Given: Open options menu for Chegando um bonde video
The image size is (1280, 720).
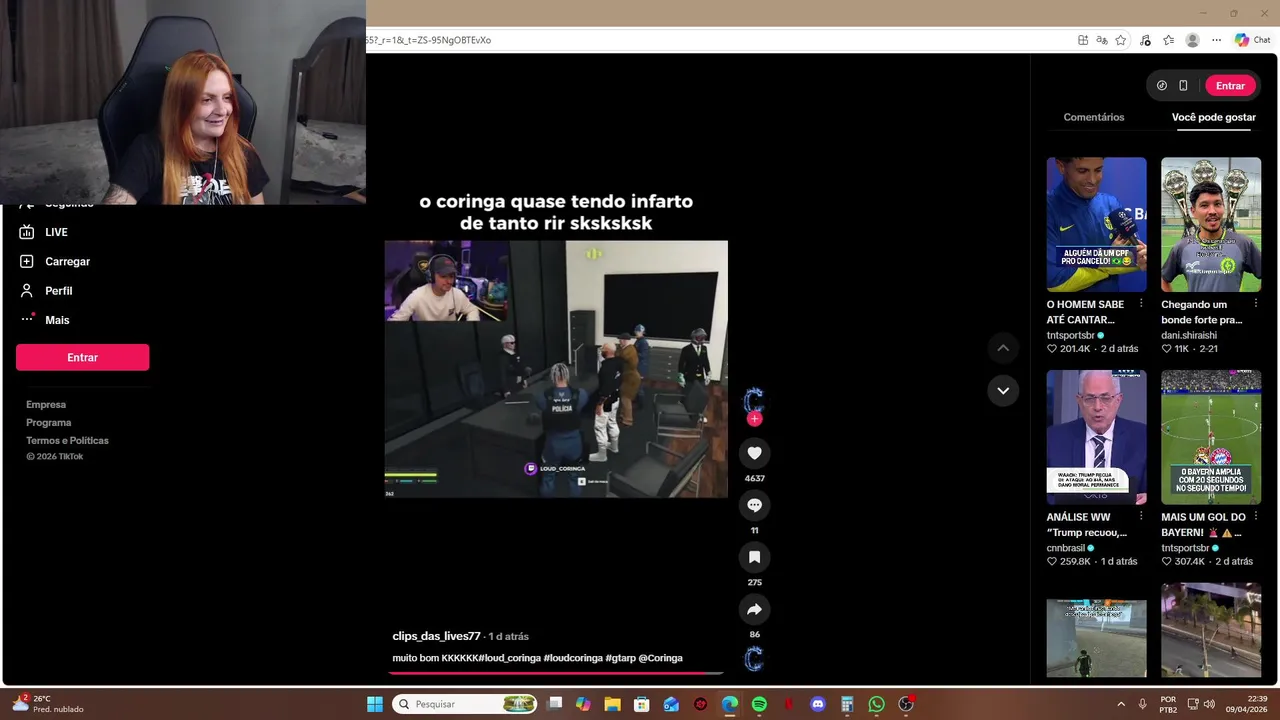Looking at the screenshot, I should click(1255, 304).
